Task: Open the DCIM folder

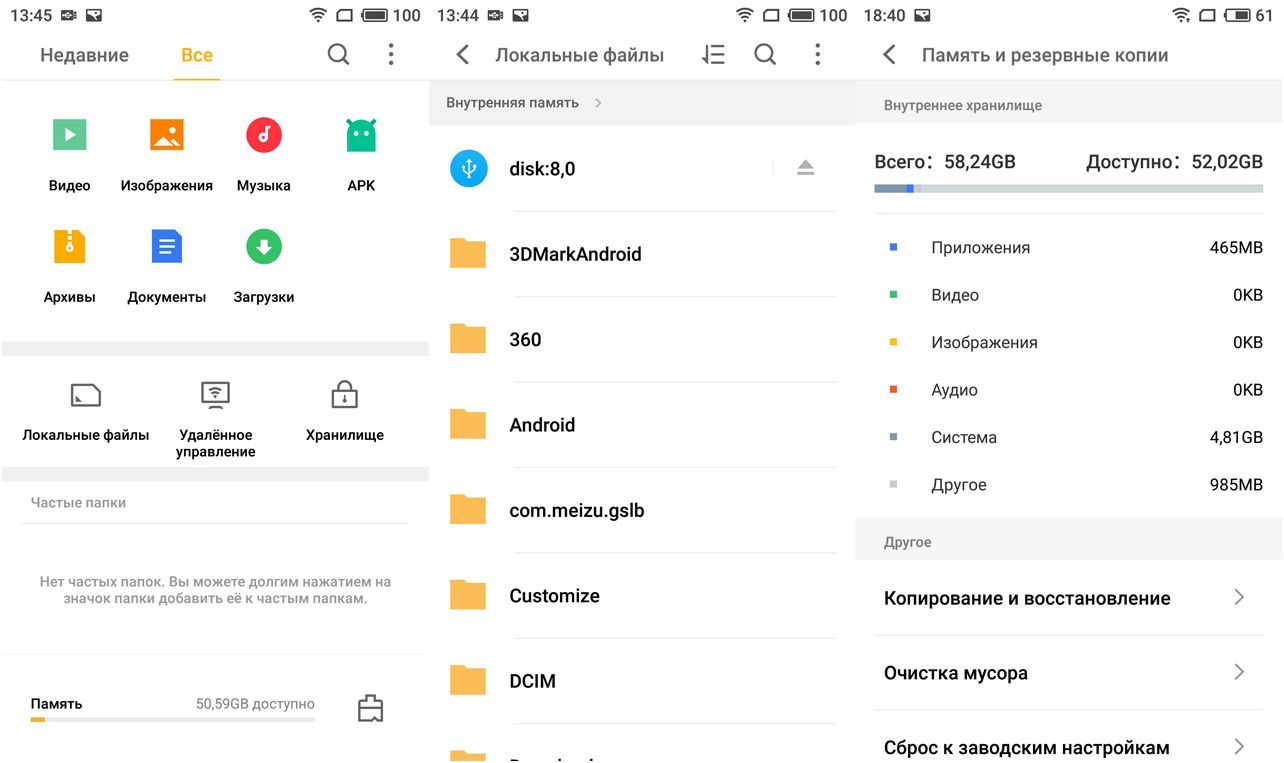Action: (533, 681)
